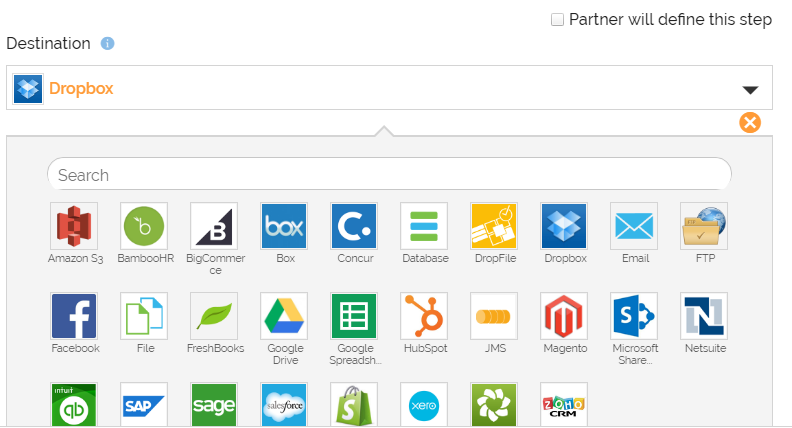Select the Database connector
Screen dimensions: 792x428
coord(424,226)
